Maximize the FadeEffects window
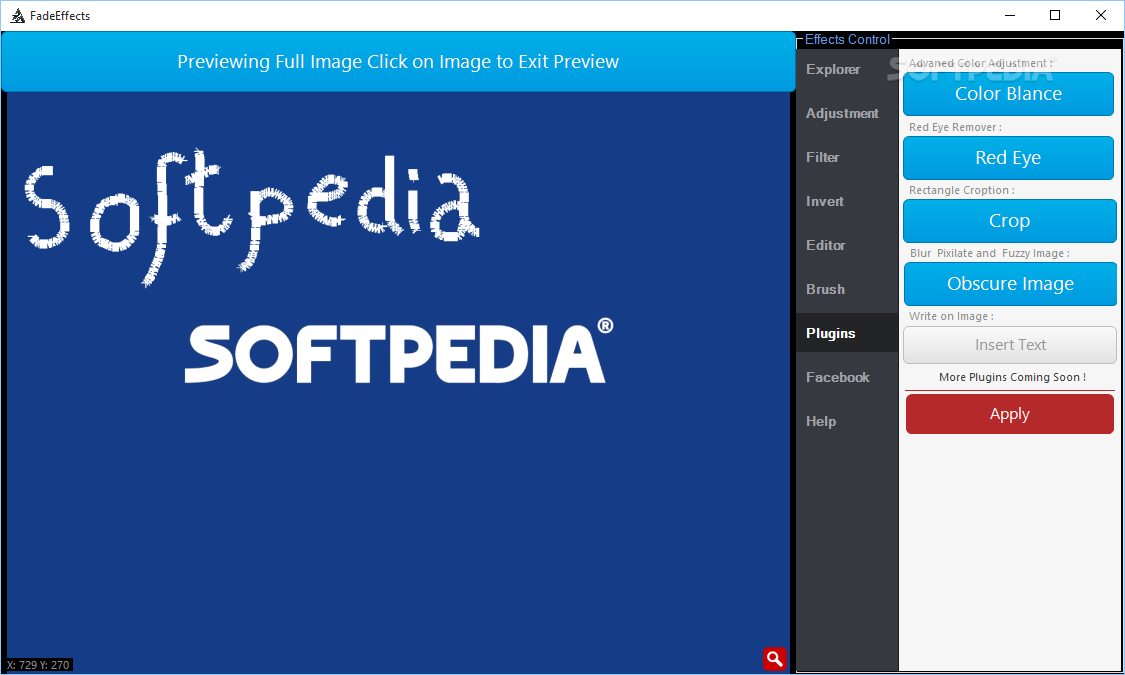This screenshot has width=1125, height=675. point(1055,15)
